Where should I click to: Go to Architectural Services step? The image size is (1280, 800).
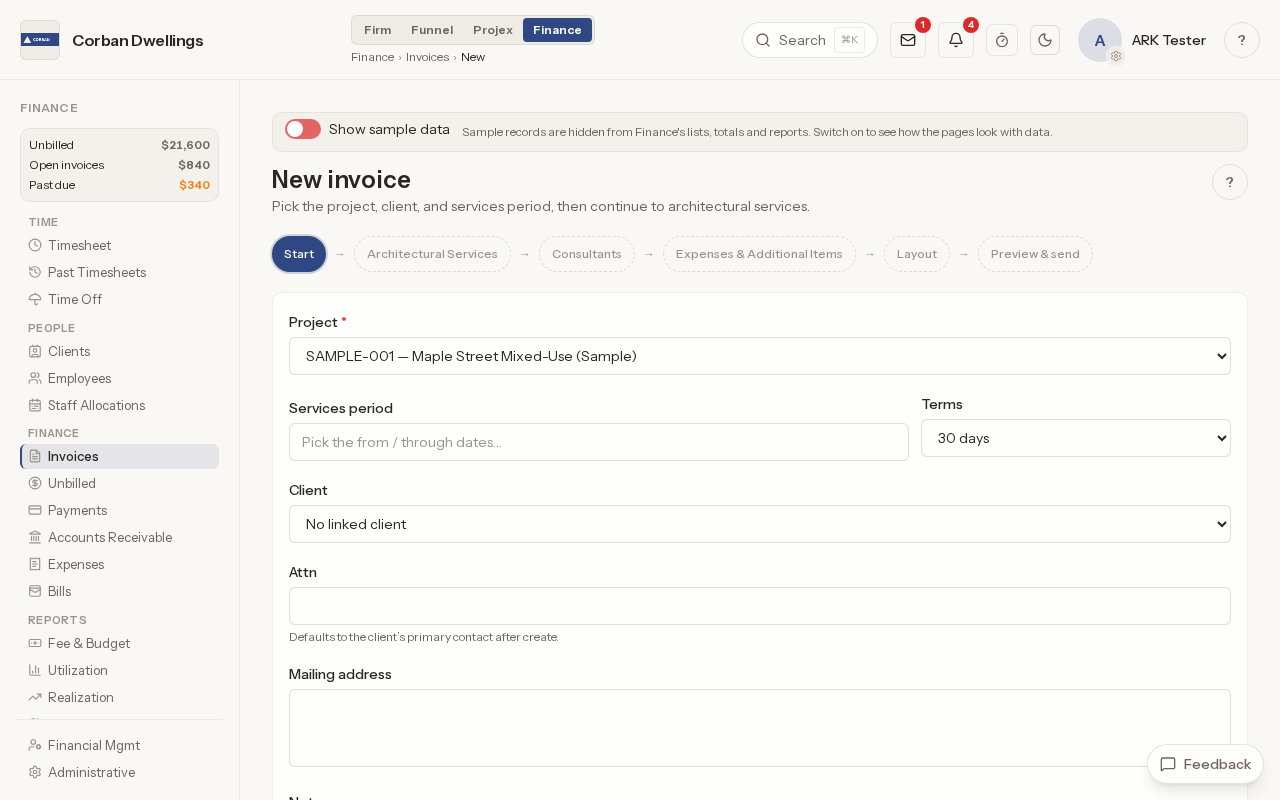click(432, 254)
